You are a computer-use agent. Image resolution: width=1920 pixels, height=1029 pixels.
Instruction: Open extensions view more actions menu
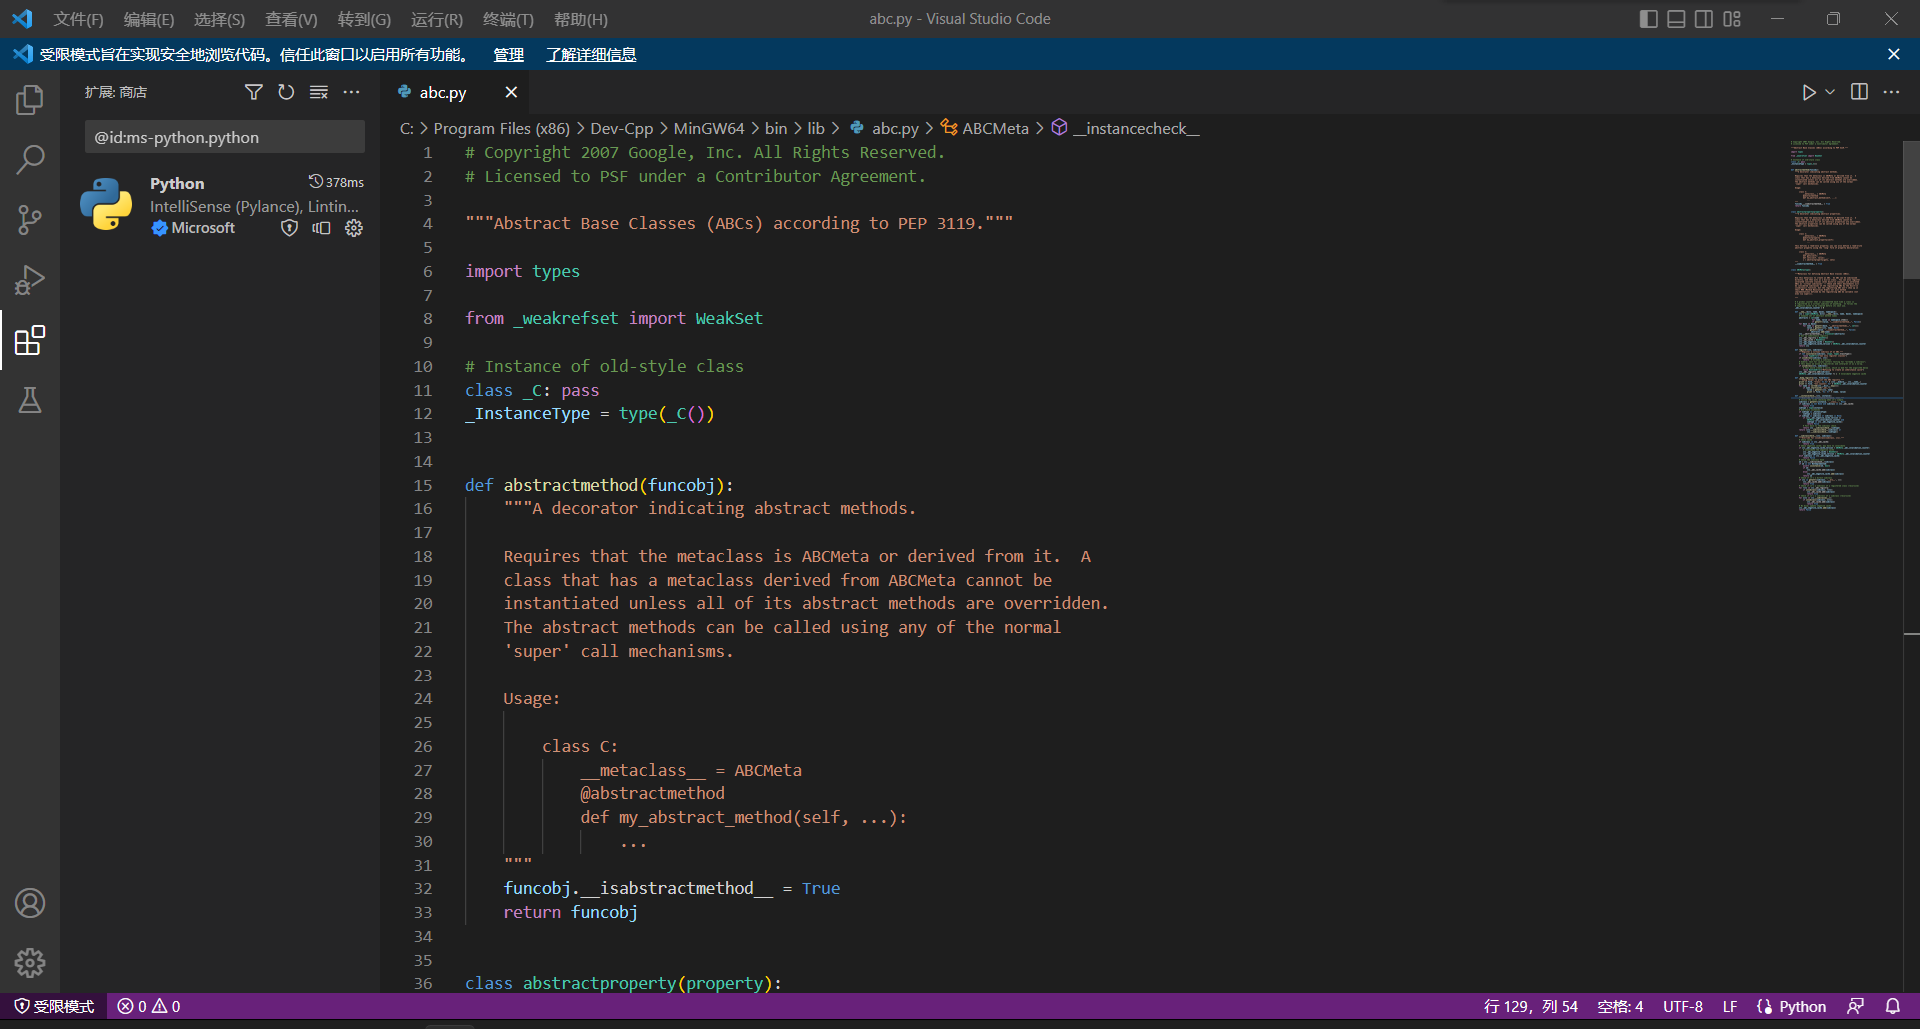(351, 92)
